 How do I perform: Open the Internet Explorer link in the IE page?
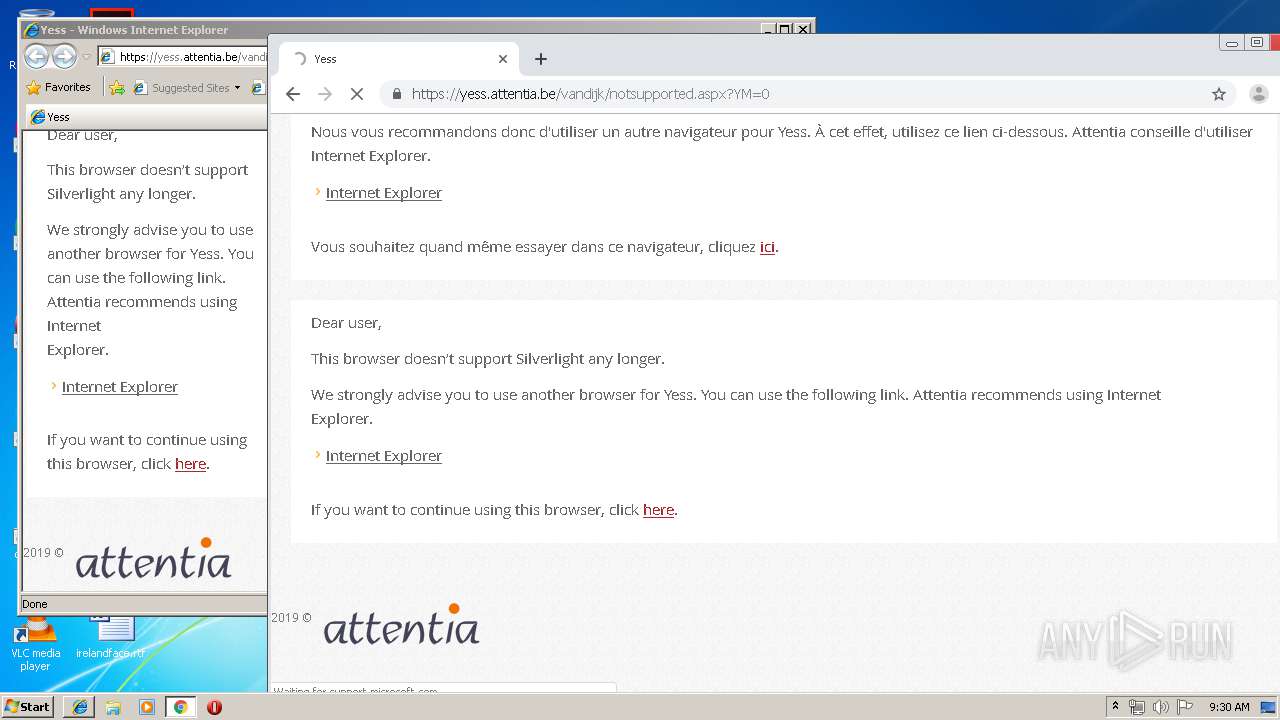tap(120, 387)
